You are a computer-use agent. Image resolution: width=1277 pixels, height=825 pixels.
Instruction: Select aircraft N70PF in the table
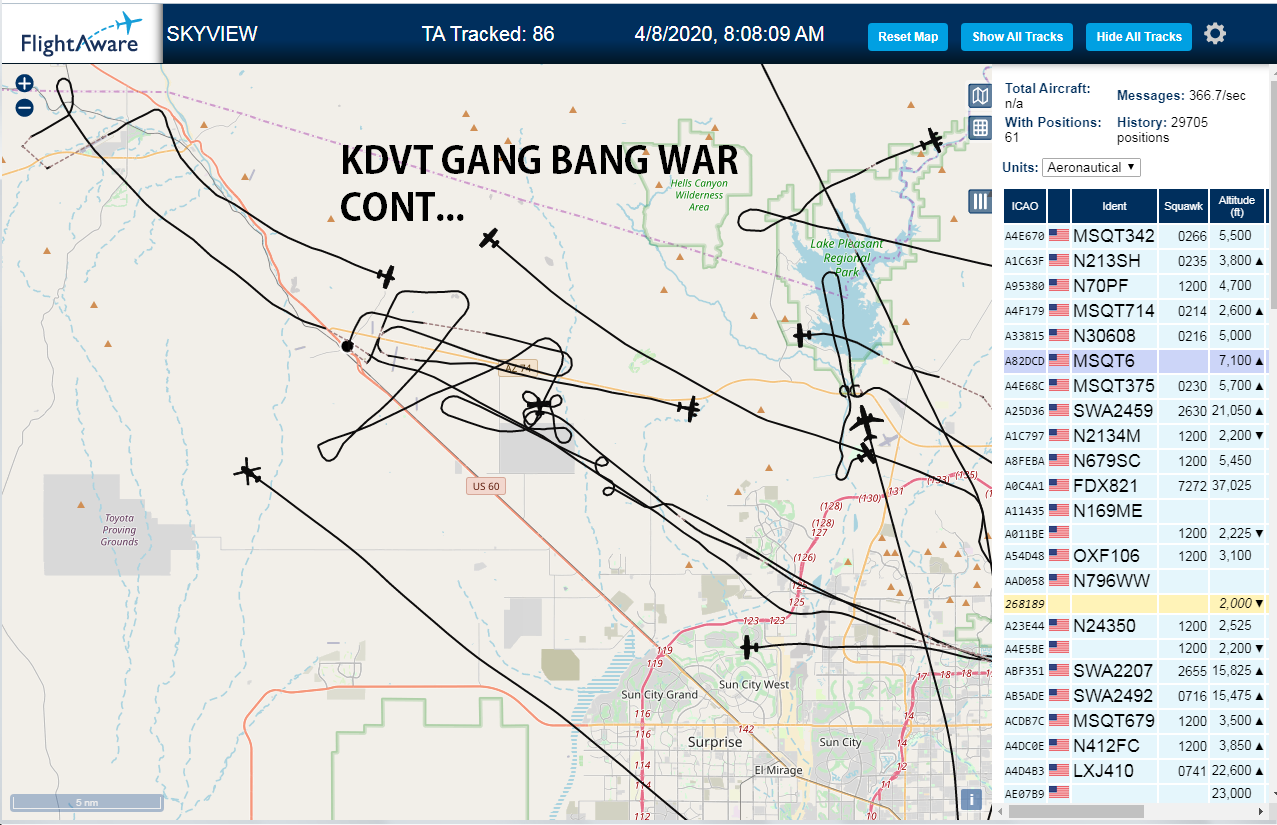pyautogui.click(x=1136, y=286)
